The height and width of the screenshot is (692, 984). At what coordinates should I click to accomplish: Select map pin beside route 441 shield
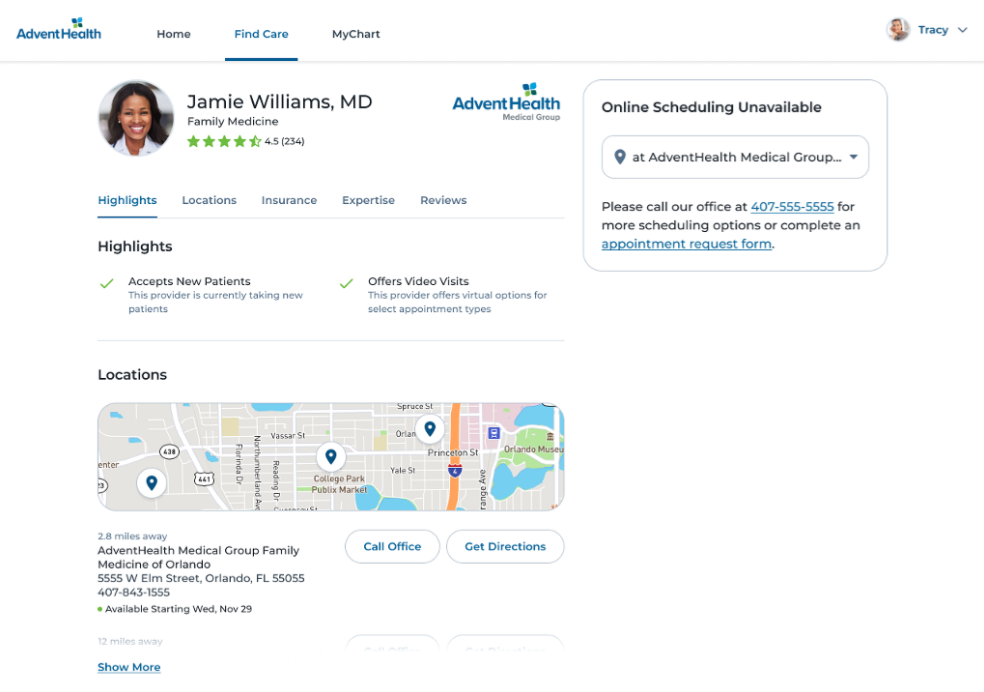(151, 483)
